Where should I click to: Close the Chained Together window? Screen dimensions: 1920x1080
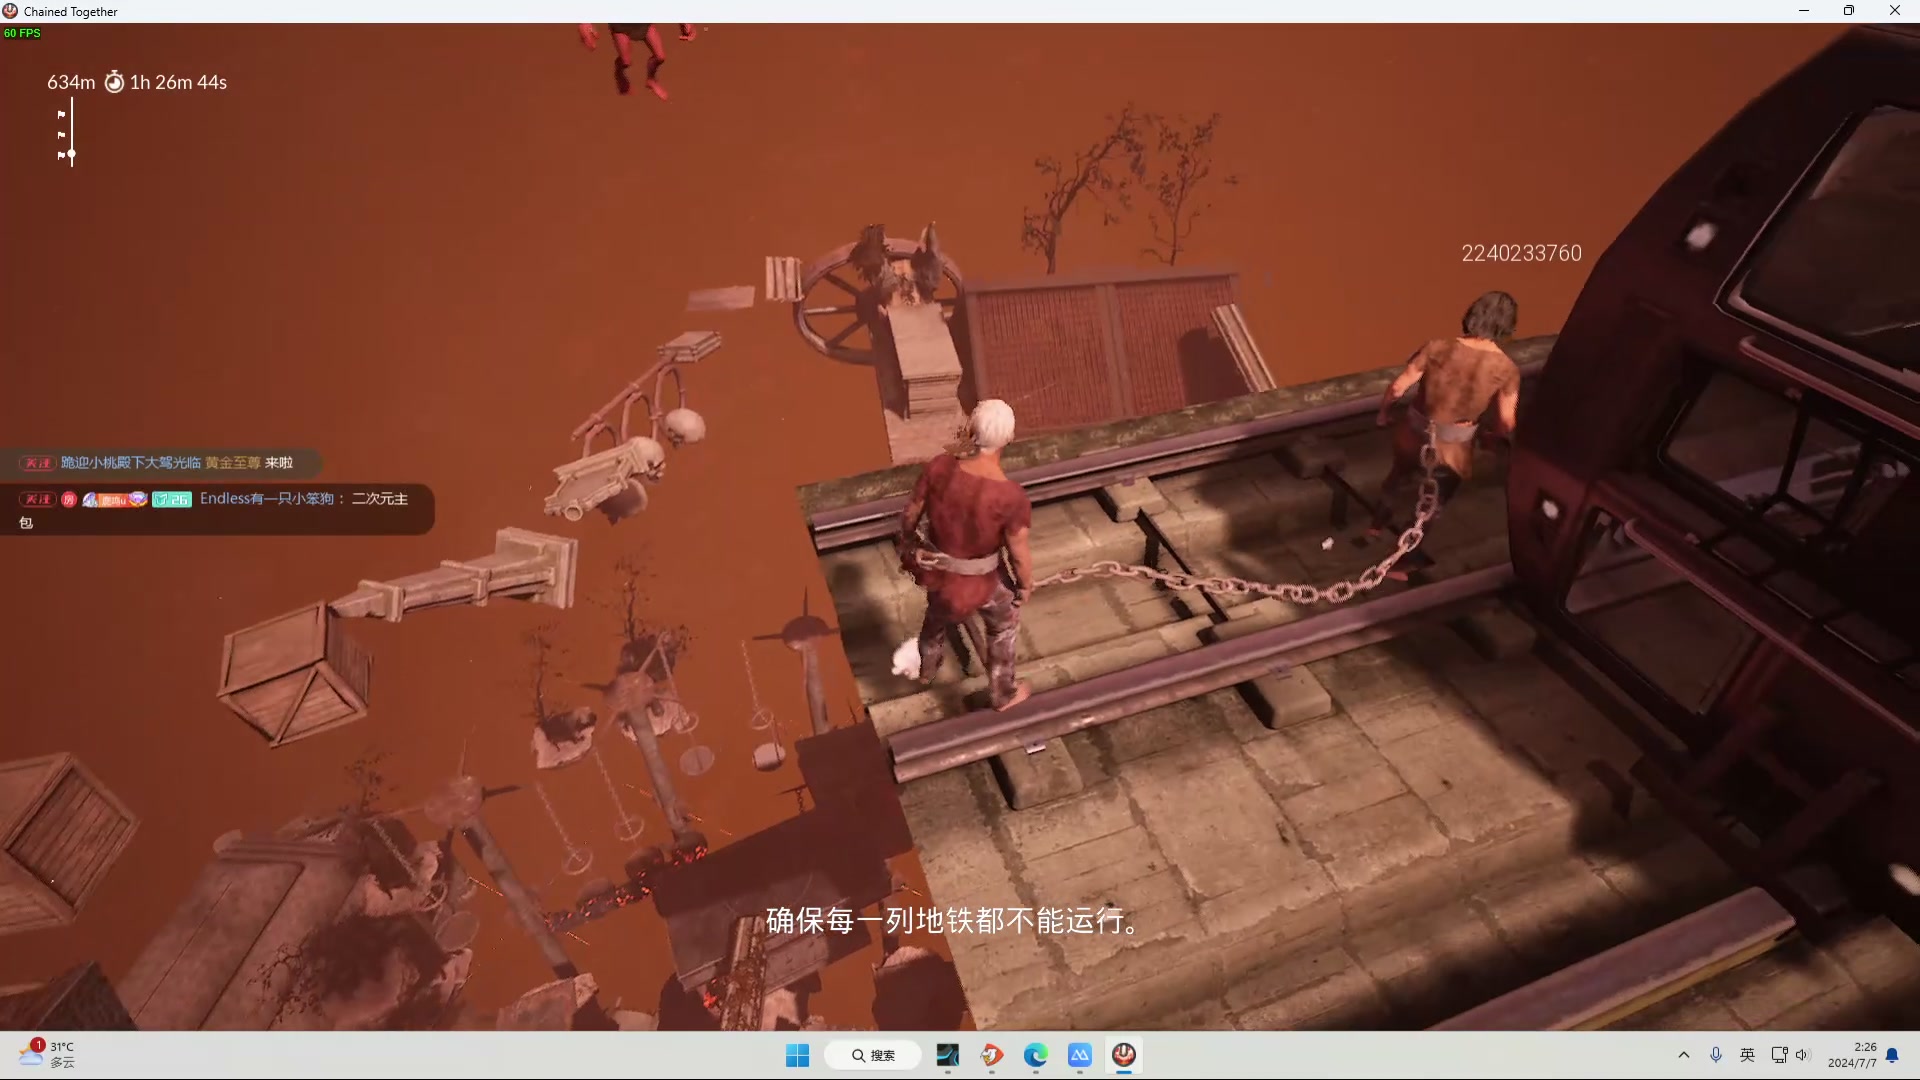pos(1894,11)
